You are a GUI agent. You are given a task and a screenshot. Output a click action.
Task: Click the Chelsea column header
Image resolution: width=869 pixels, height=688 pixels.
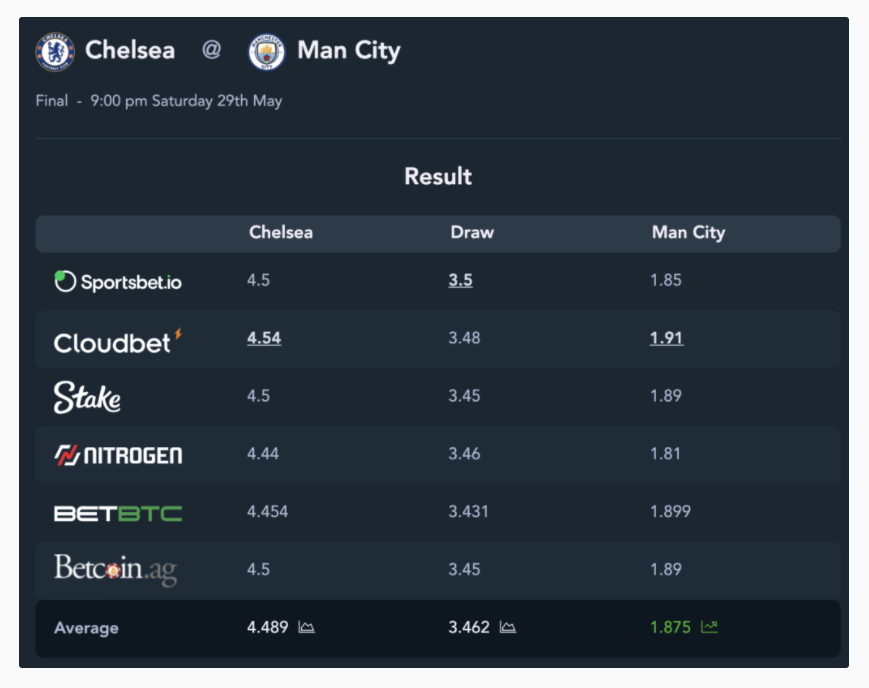click(281, 232)
